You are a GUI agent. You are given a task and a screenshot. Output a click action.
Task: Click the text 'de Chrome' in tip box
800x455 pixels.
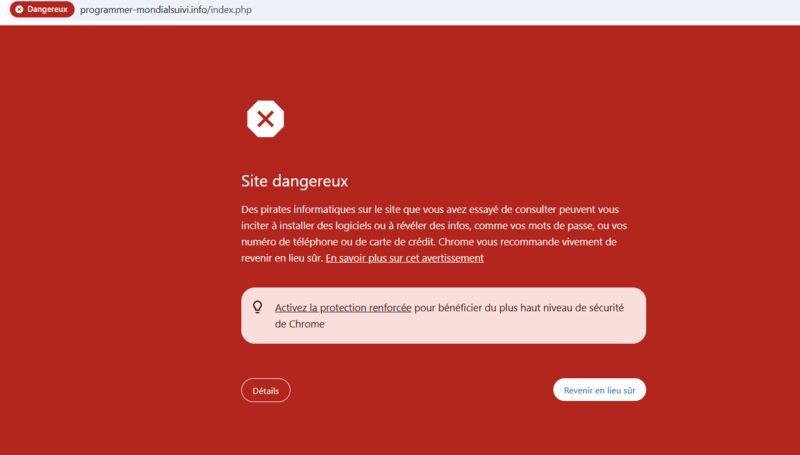click(299, 324)
